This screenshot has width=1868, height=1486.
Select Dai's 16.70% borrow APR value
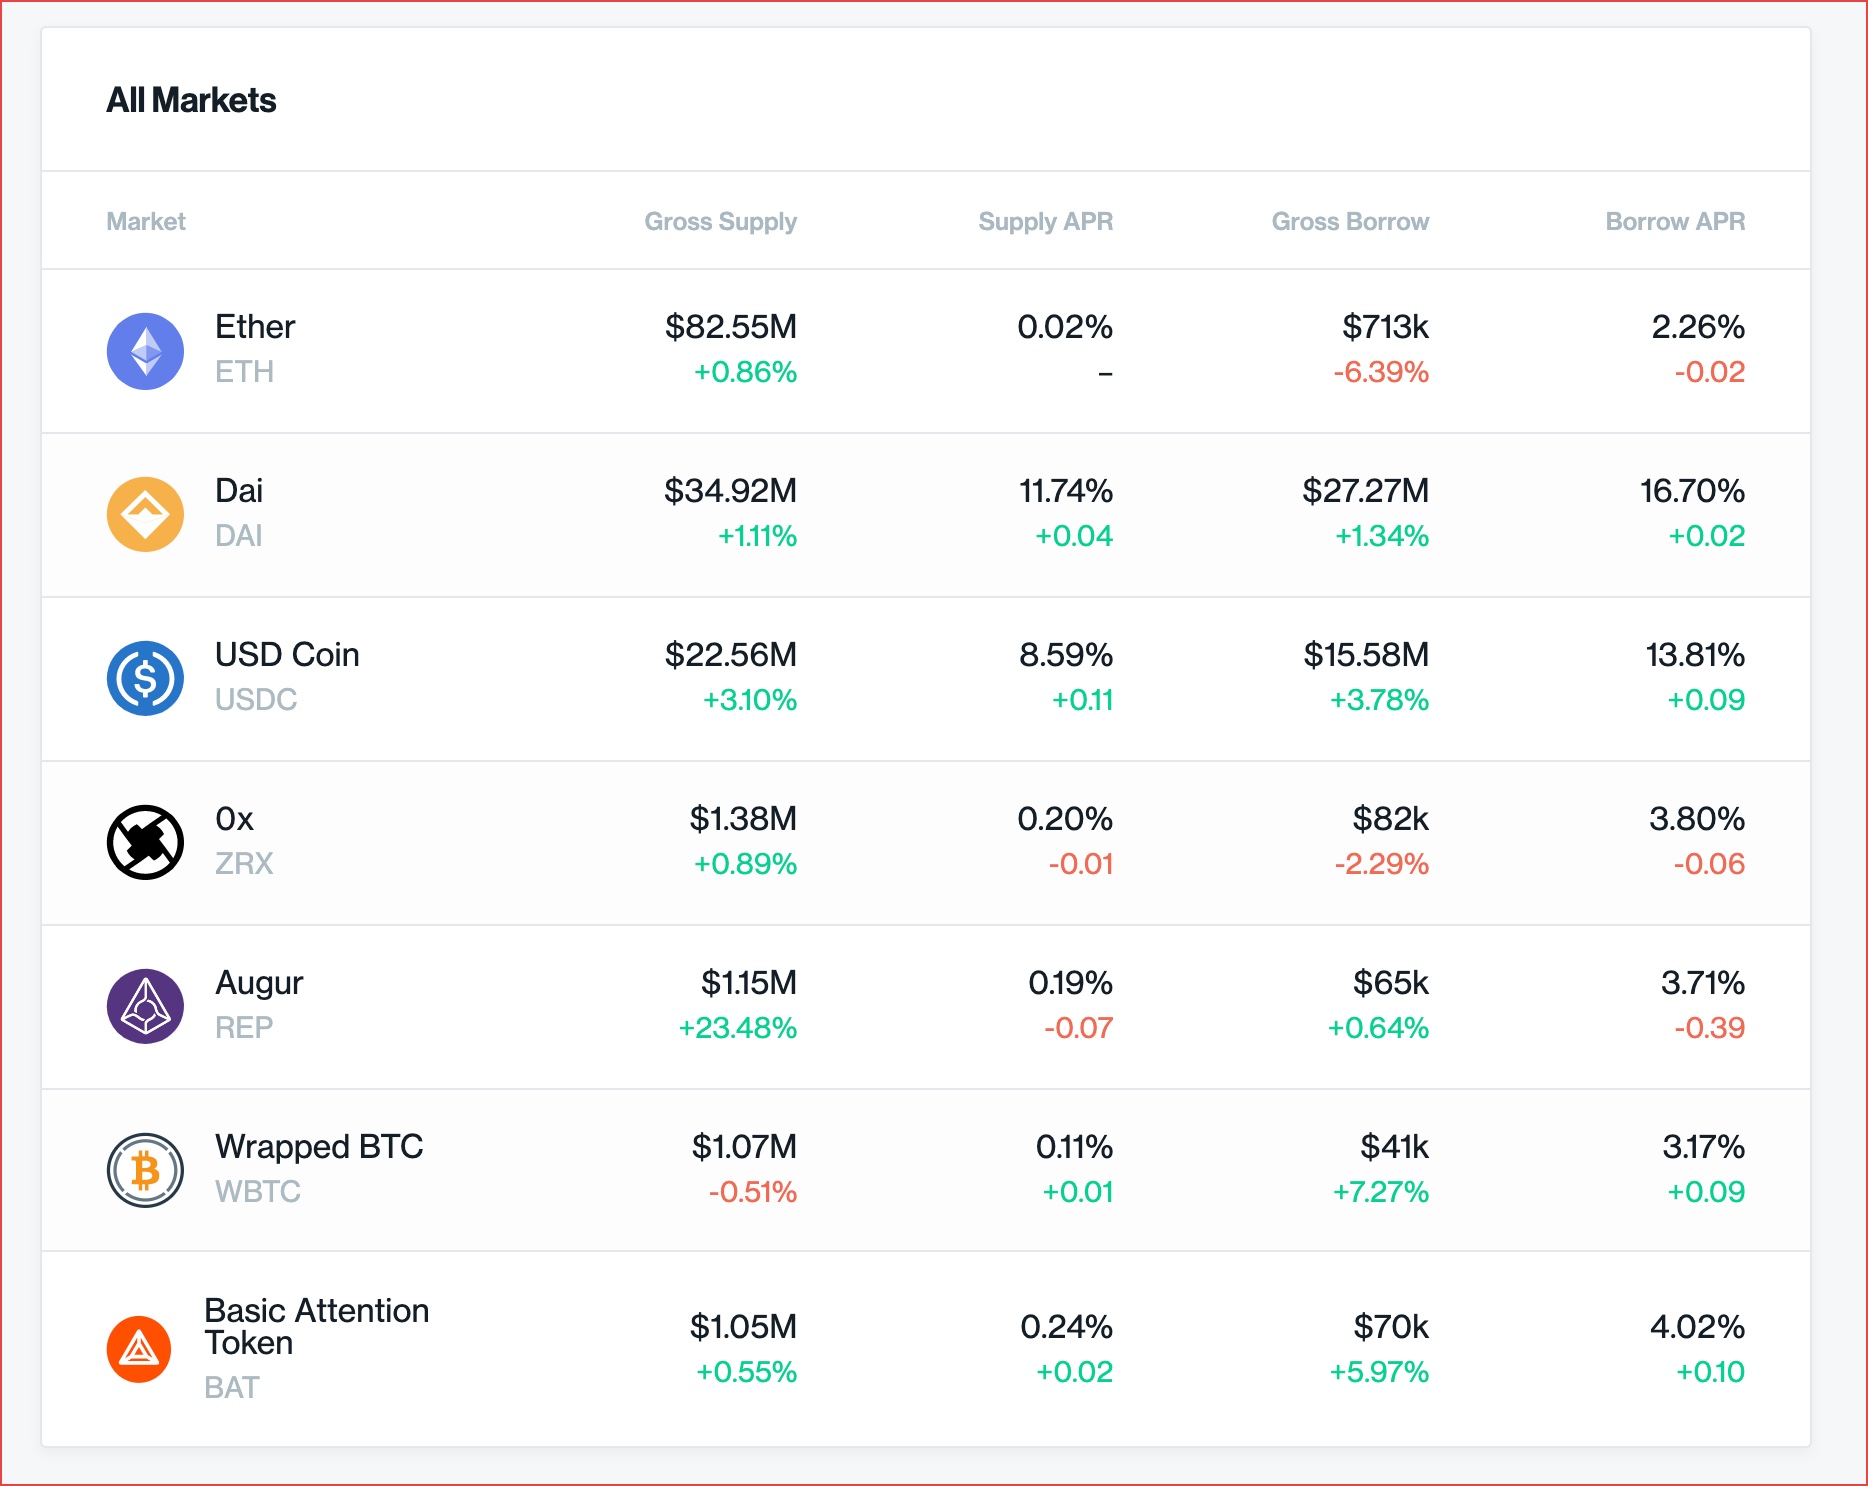(x=1692, y=491)
